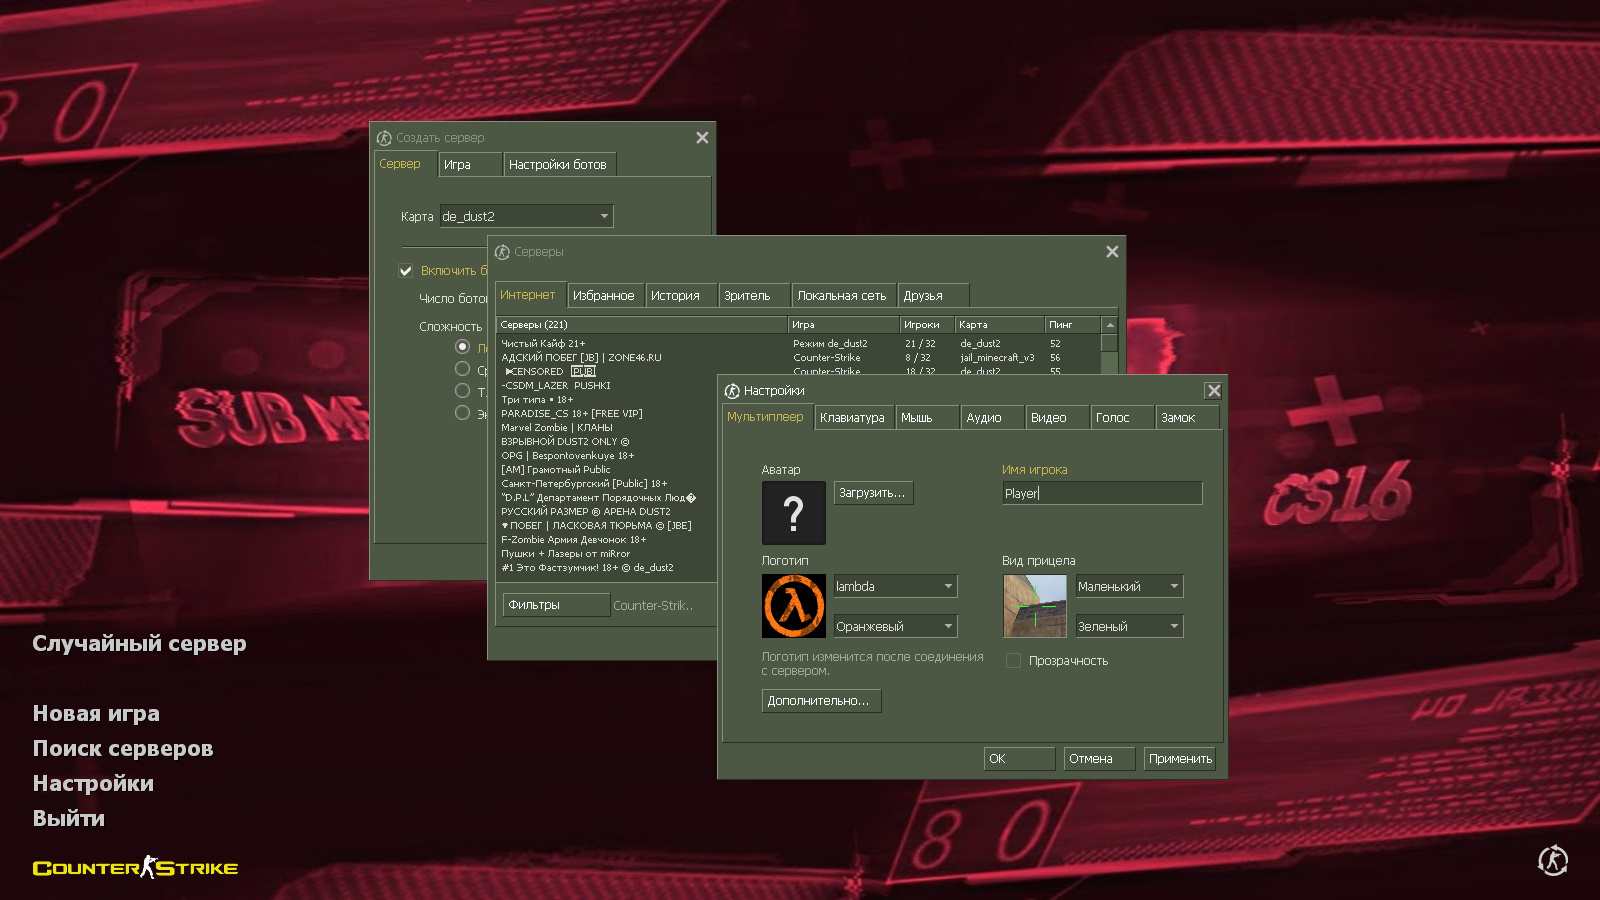The image size is (1600, 900).
Task: Click the Counter-Strike logo at bottom left
Action: tap(135, 868)
